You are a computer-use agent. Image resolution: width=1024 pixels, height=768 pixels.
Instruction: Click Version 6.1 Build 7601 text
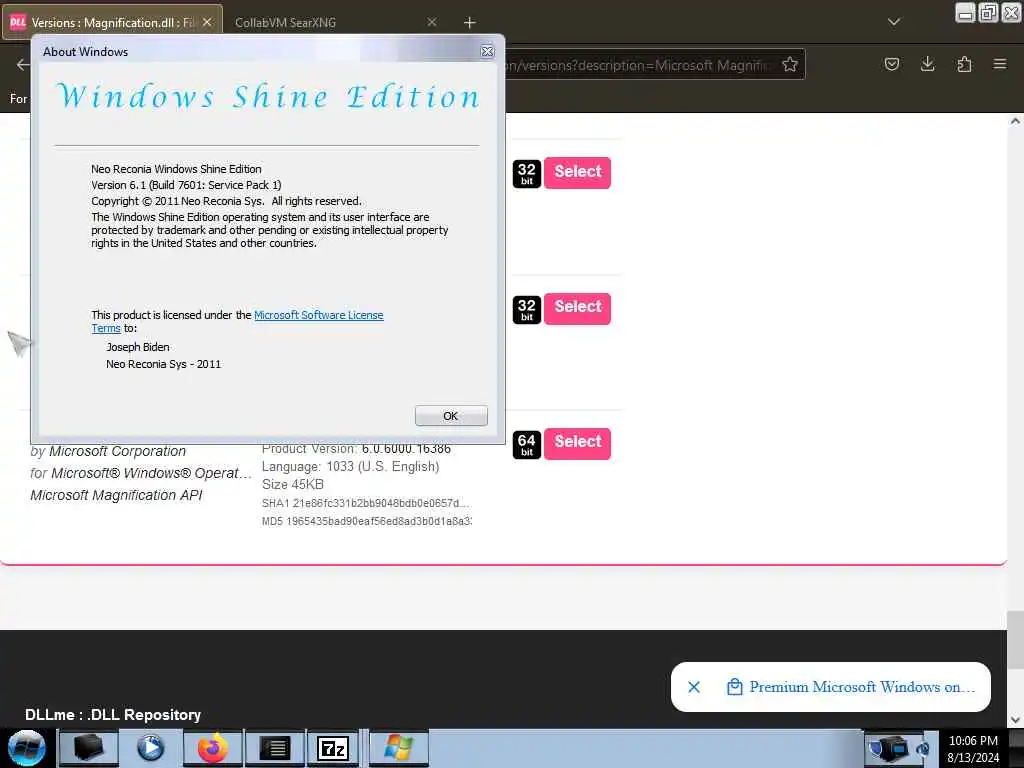[186, 185]
